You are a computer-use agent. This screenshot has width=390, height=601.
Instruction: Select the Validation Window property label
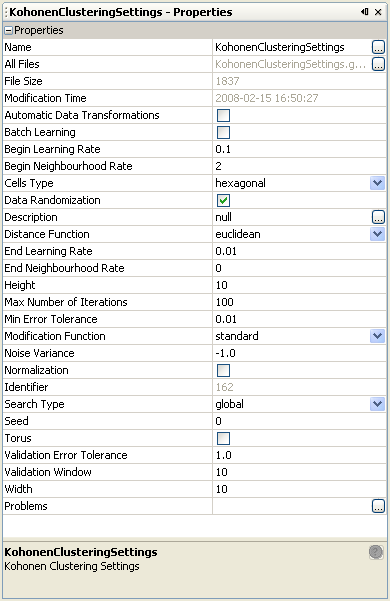pos(48,472)
